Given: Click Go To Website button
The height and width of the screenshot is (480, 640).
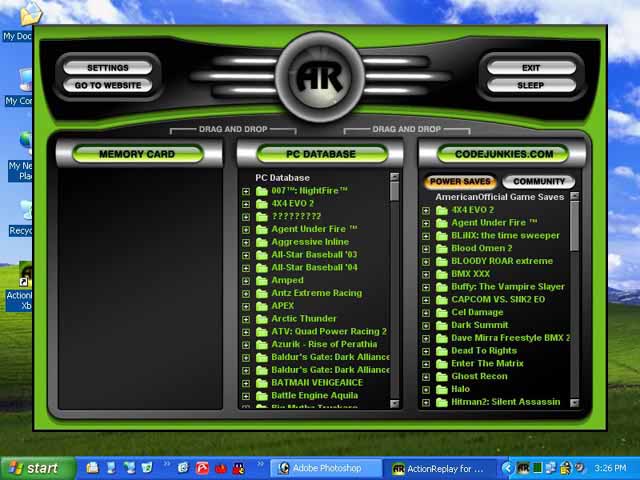Looking at the screenshot, I should (108, 85).
